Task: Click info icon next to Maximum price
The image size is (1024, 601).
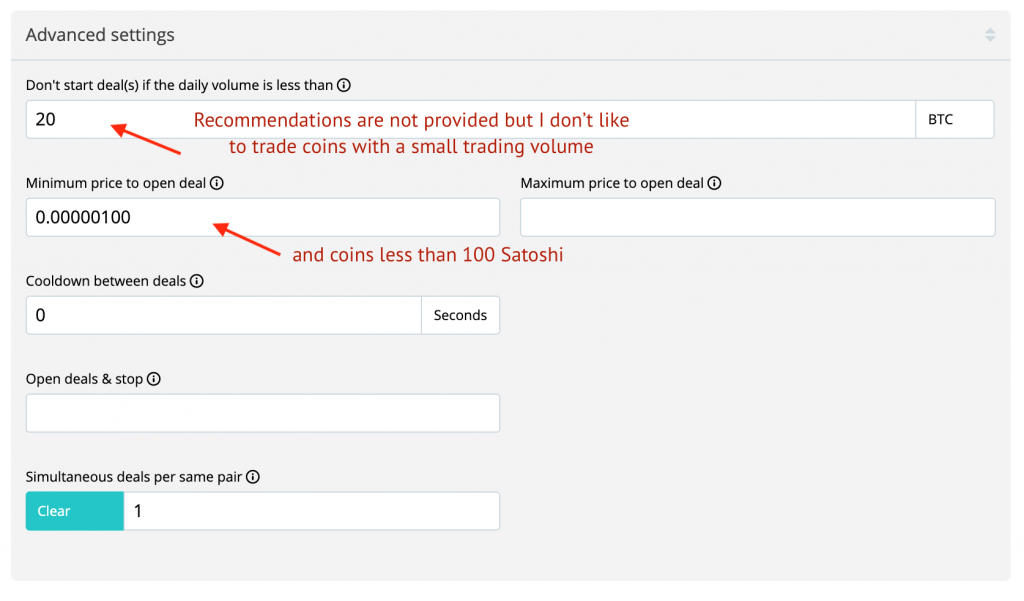Action: (x=714, y=184)
